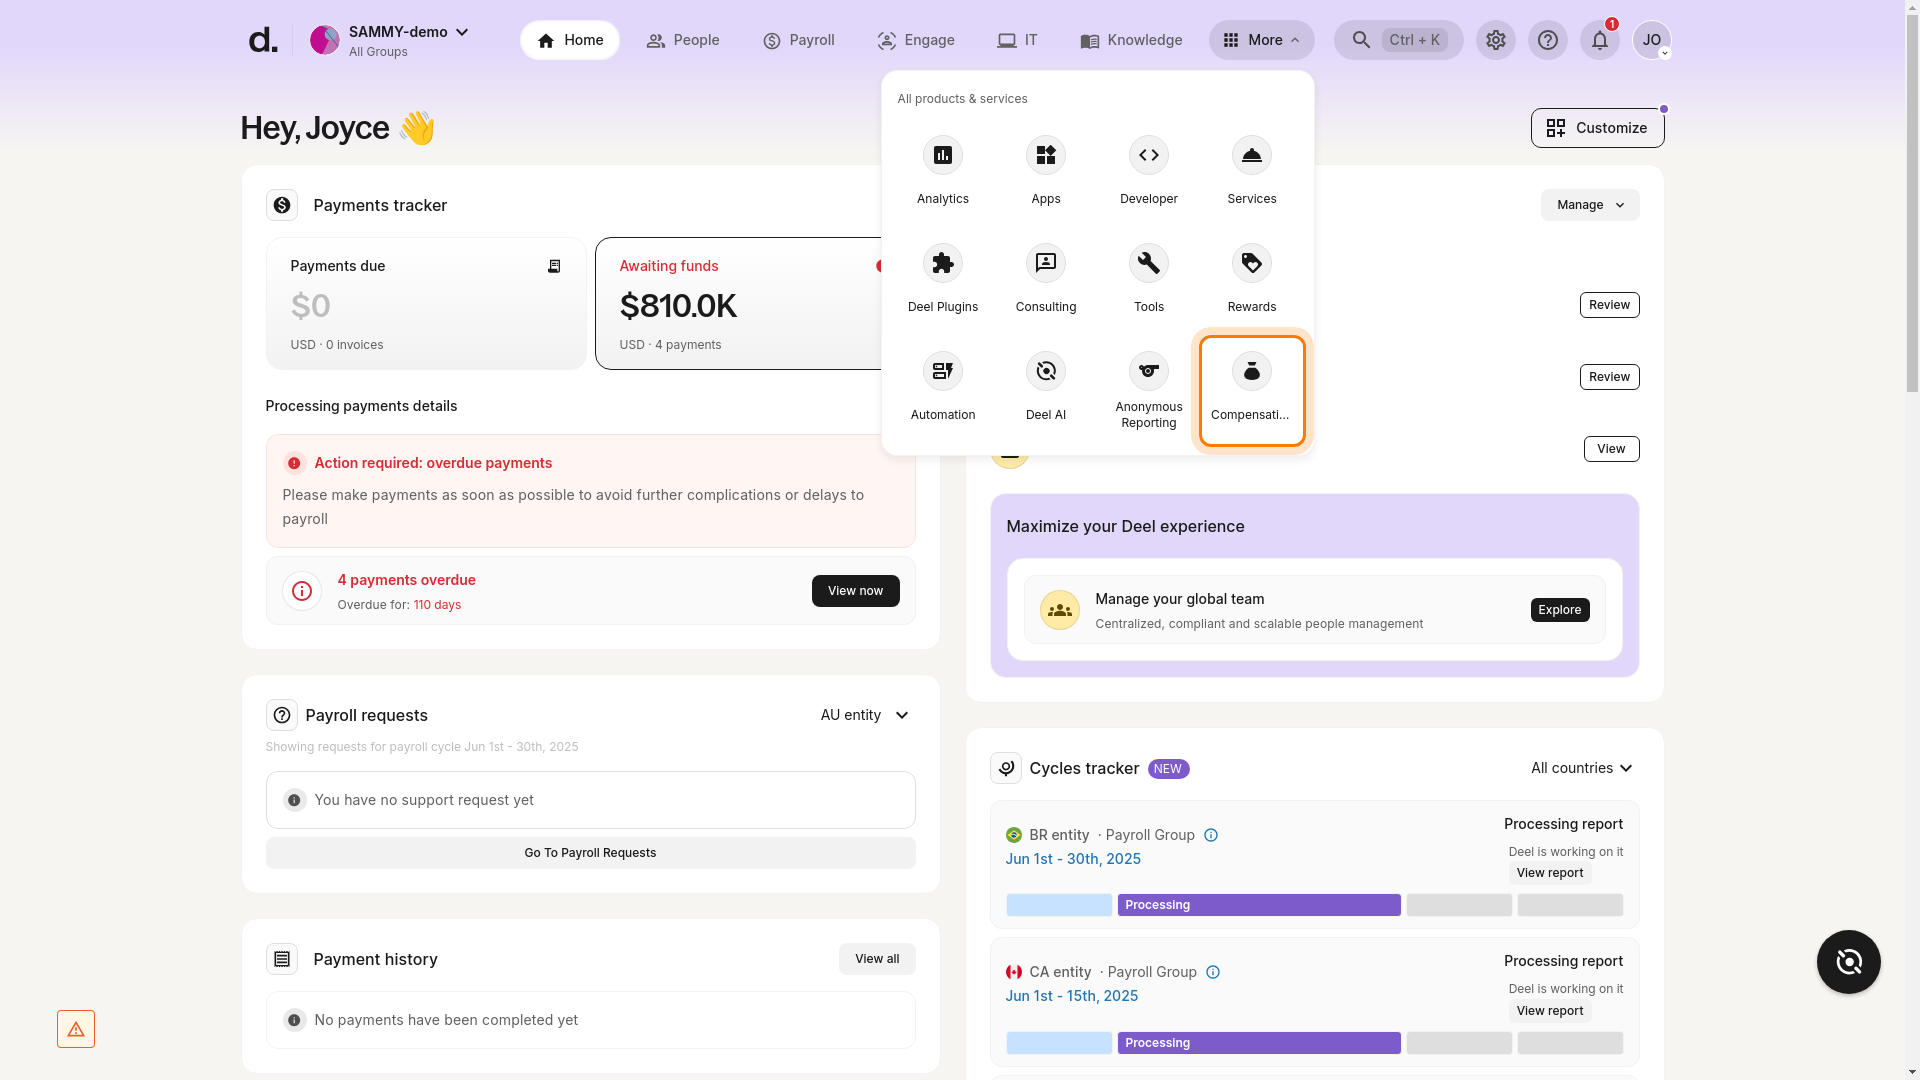Image resolution: width=1920 pixels, height=1080 pixels.
Task: Select the Awaiting funds $810.0K card
Action: pos(738,304)
